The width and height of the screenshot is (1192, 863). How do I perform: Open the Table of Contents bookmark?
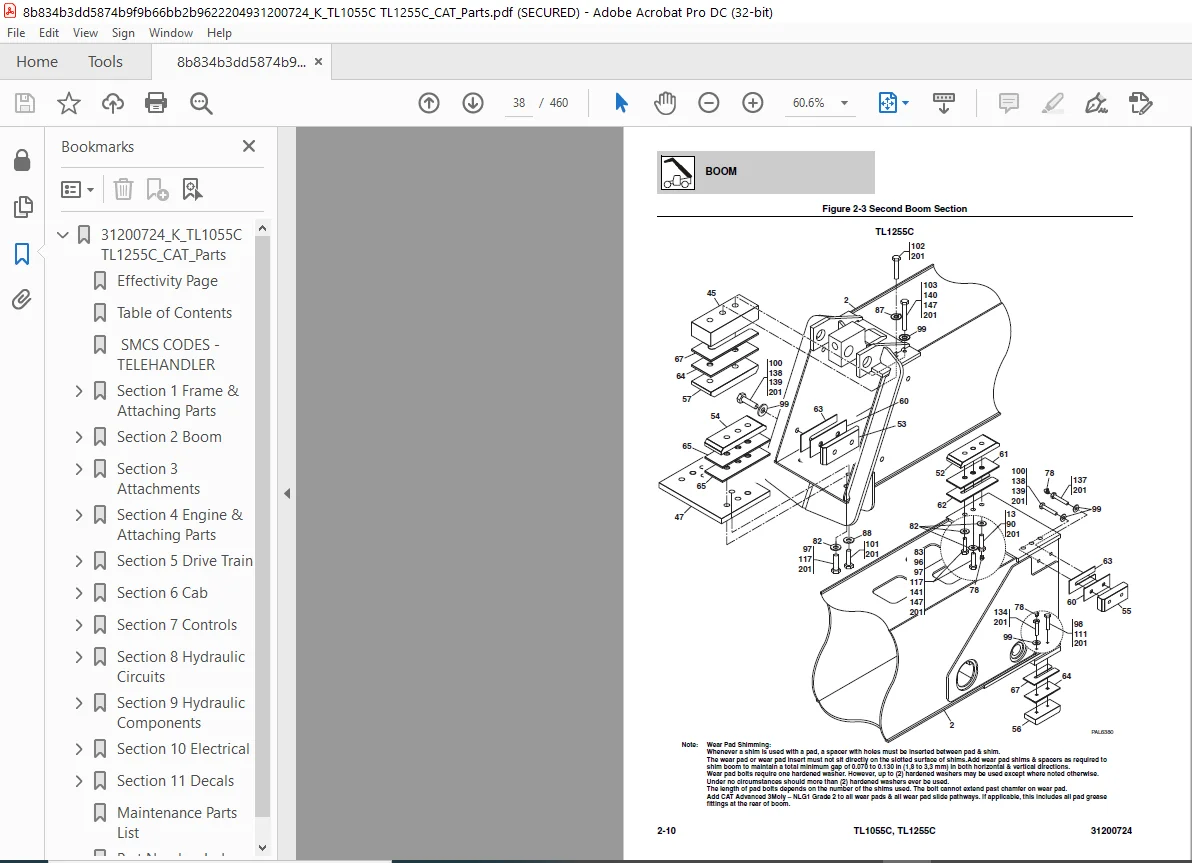pyautogui.click(x=174, y=313)
